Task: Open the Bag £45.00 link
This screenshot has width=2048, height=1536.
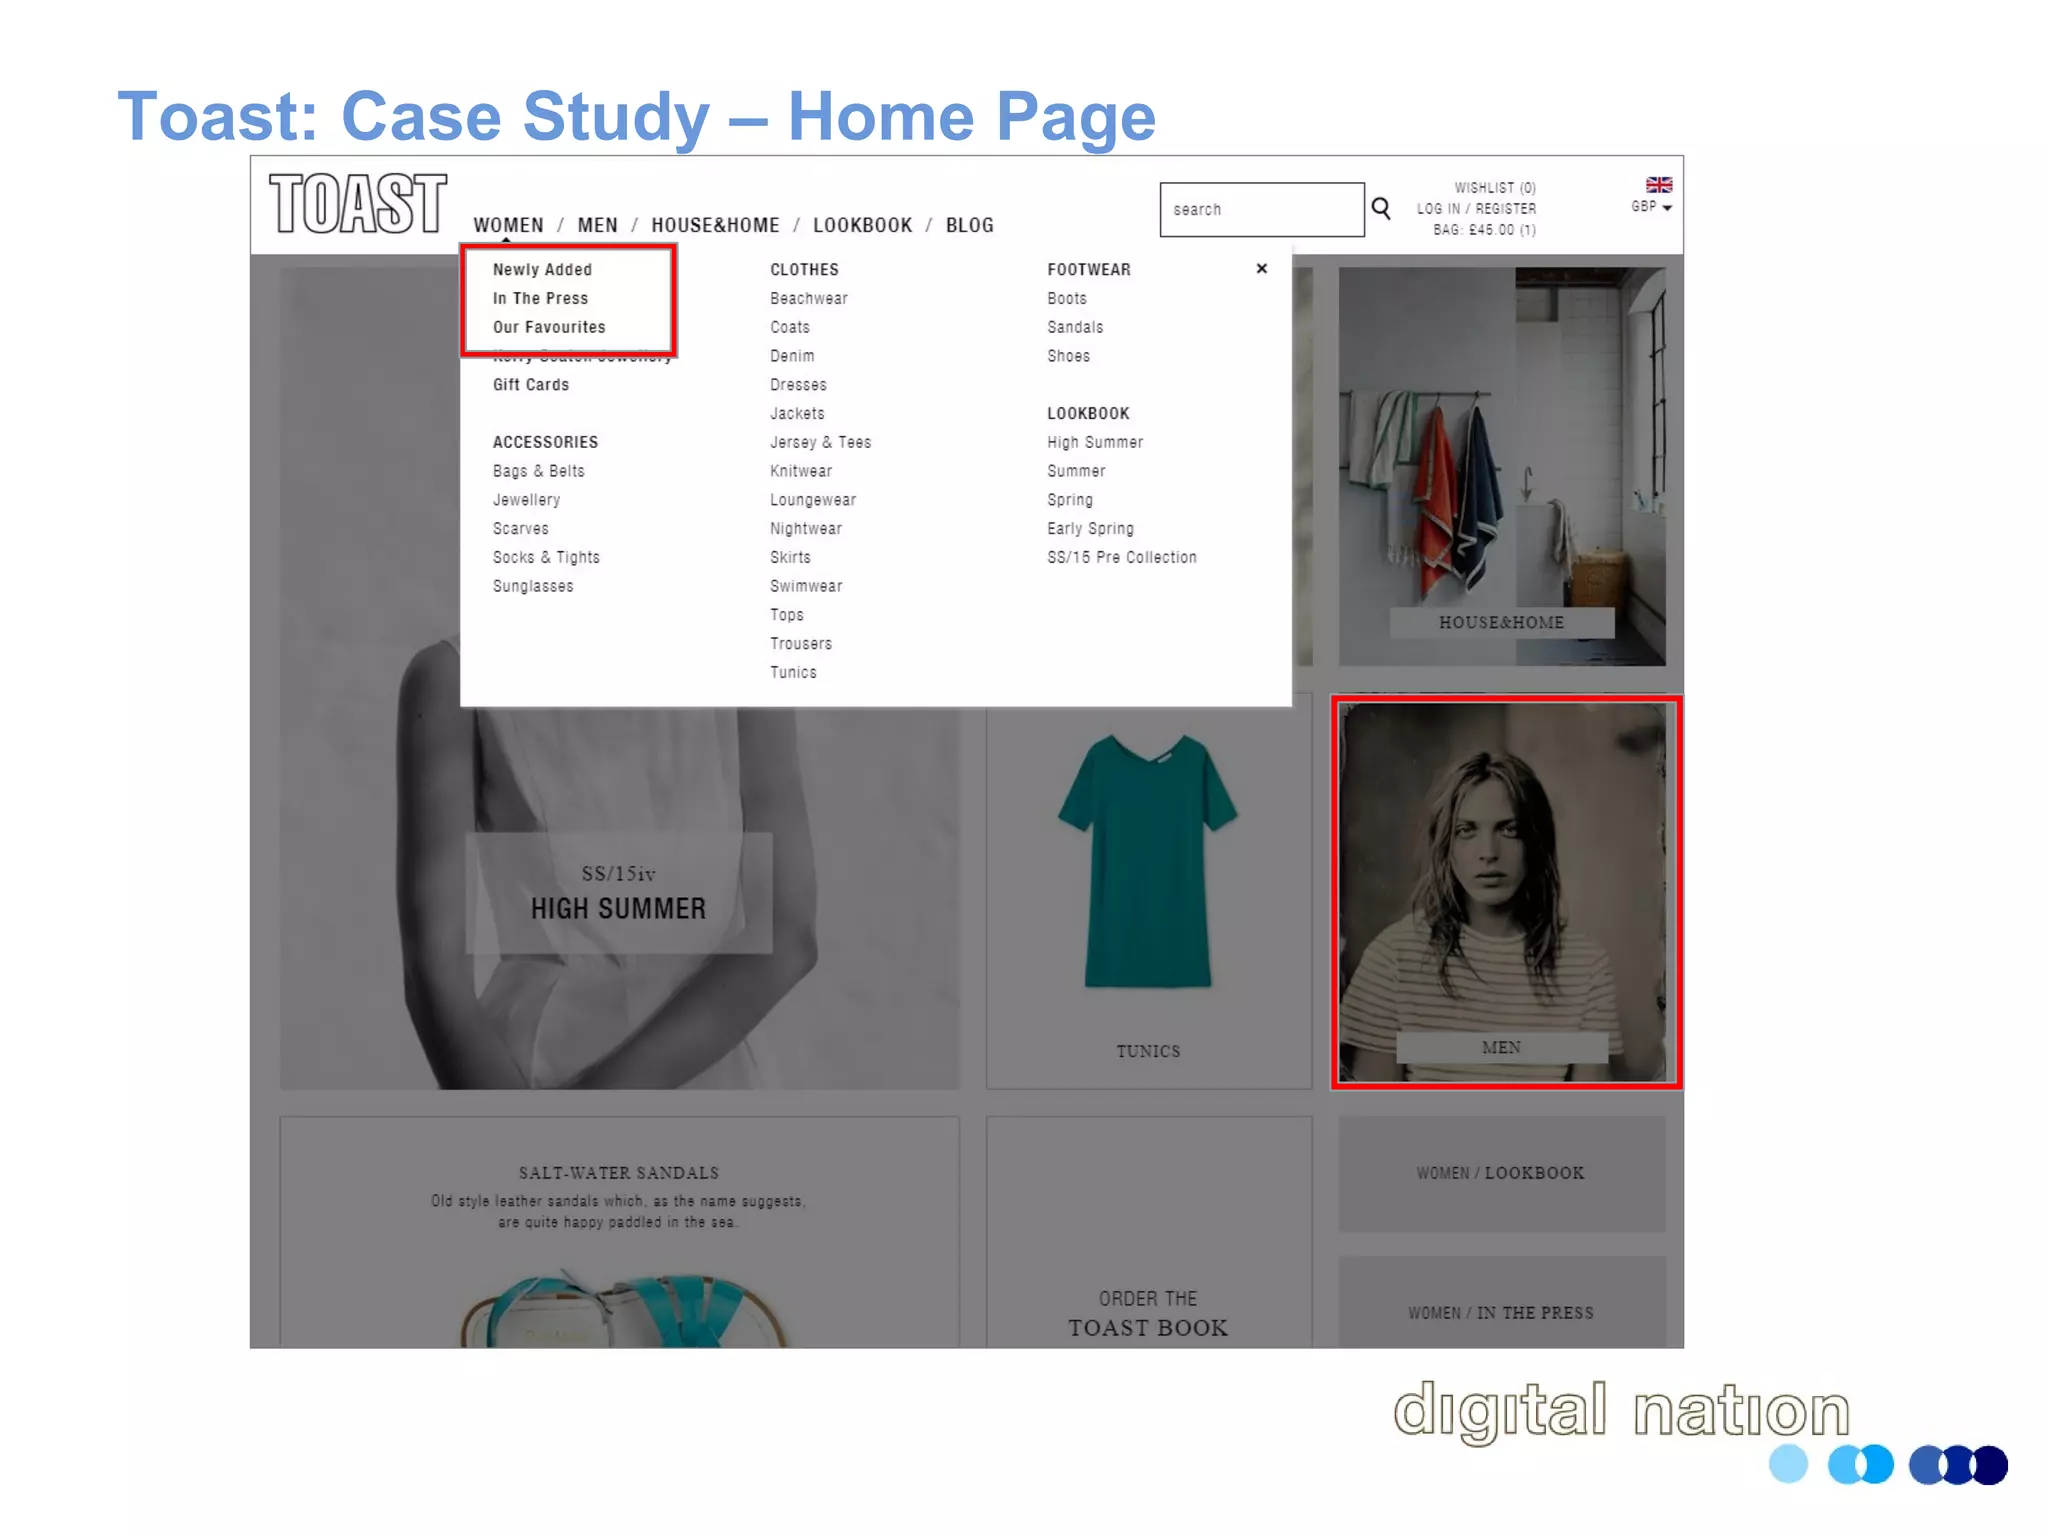Action: [x=1484, y=230]
